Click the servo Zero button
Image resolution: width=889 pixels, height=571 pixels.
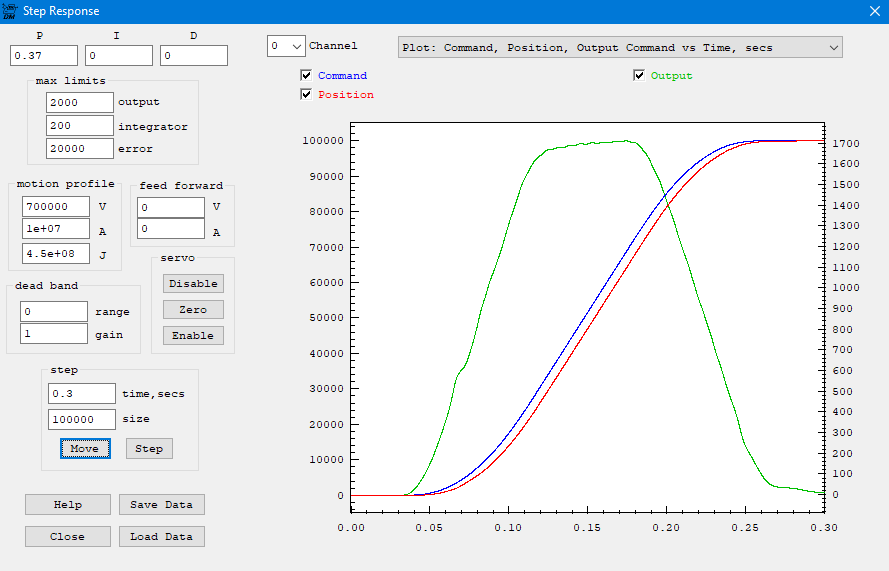(x=193, y=310)
